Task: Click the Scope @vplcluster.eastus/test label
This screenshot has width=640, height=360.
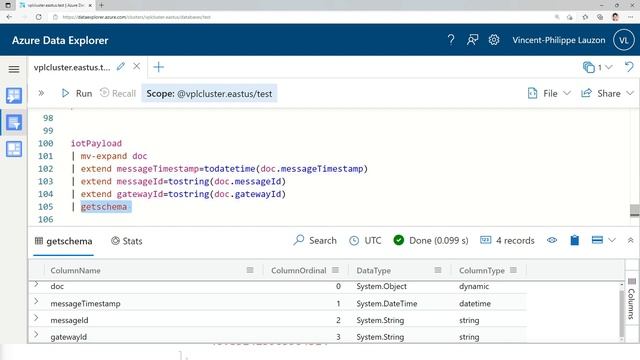Action: click(x=209, y=93)
